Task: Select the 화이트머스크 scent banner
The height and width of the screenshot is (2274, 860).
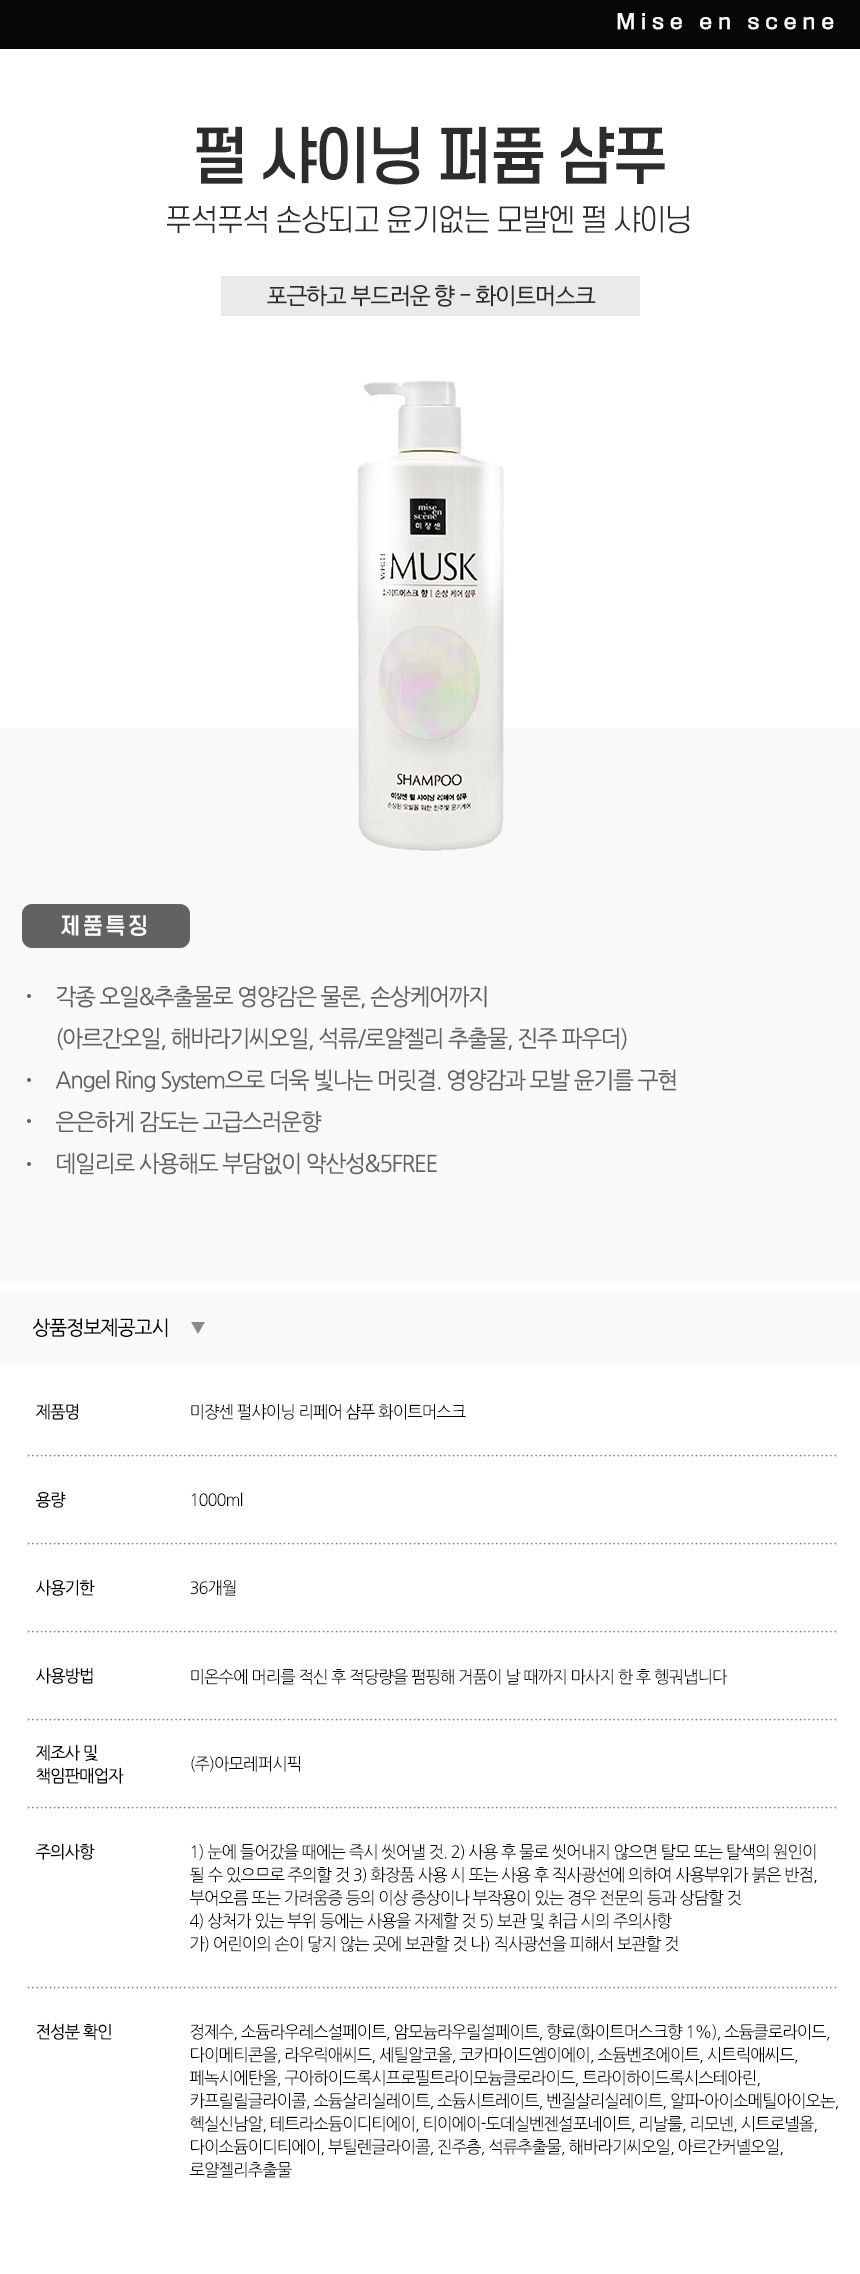Action: [x=430, y=296]
